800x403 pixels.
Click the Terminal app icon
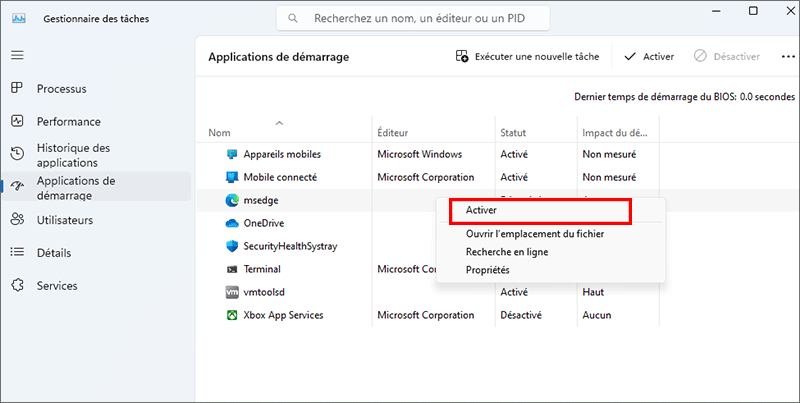pos(232,269)
